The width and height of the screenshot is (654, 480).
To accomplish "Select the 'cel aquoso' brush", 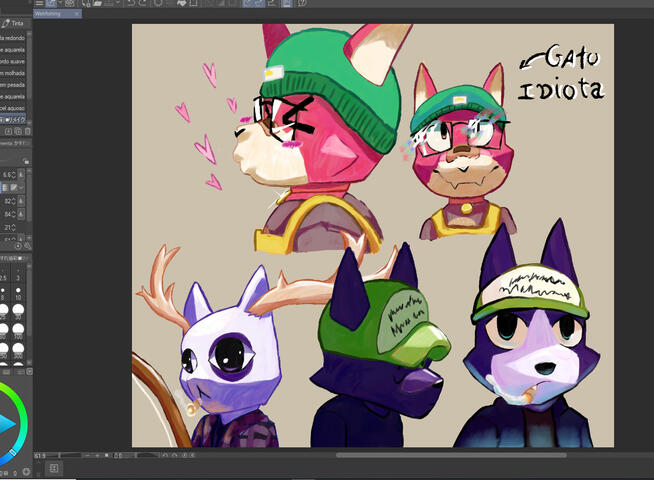I will point(14,108).
